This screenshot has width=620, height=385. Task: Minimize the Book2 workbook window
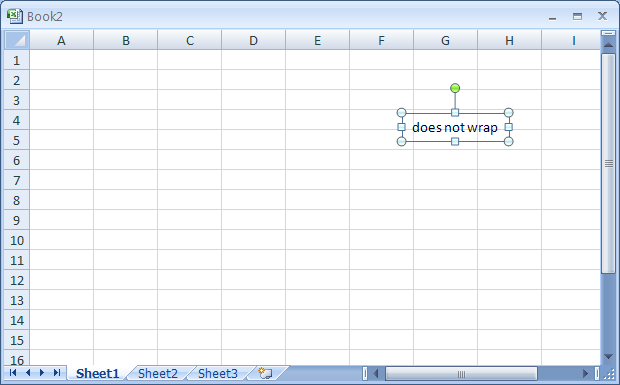point(552,17)
